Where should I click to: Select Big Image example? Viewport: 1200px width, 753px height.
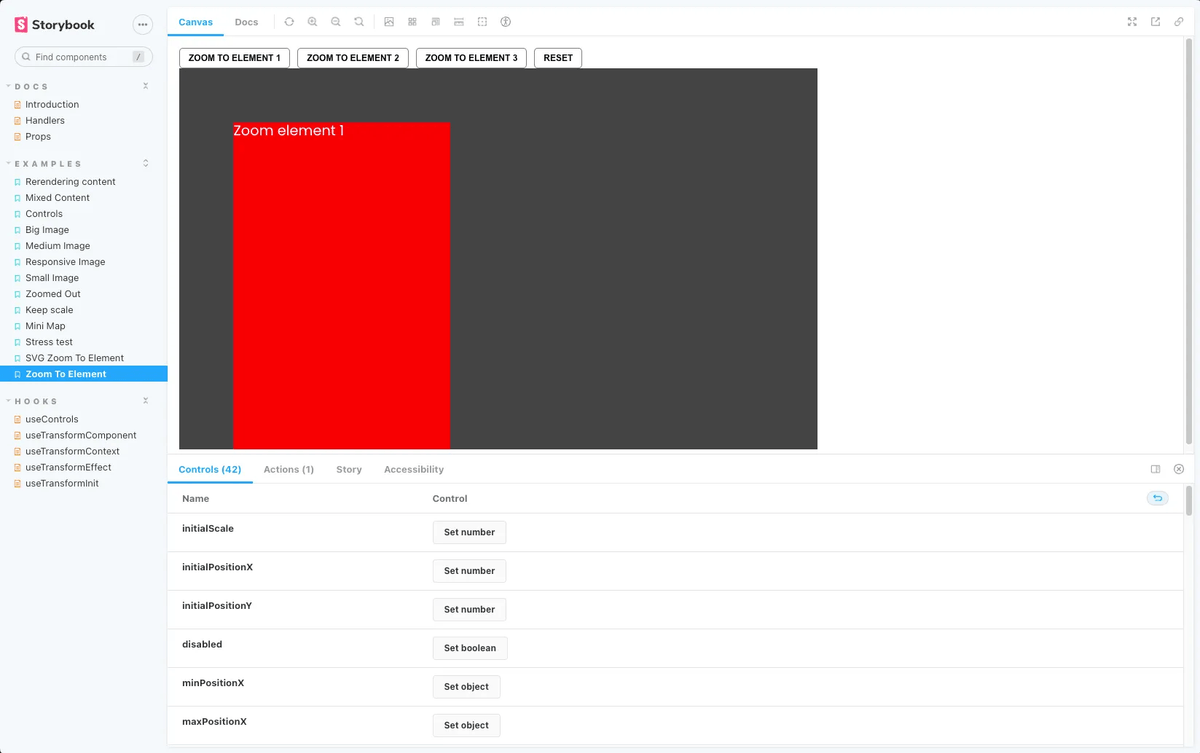click(47, 230)
